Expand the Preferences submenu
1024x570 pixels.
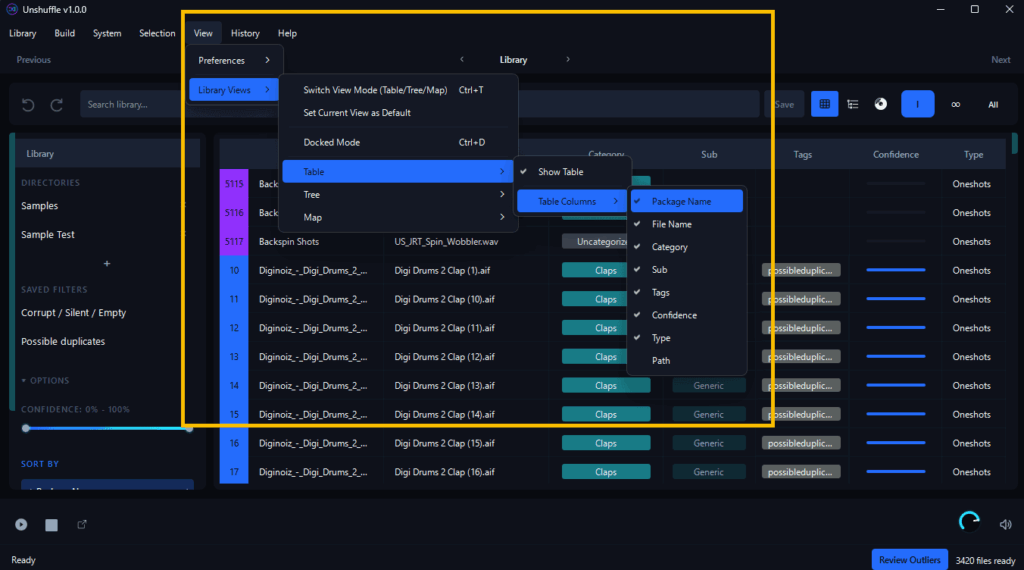(x=234, y=60)
